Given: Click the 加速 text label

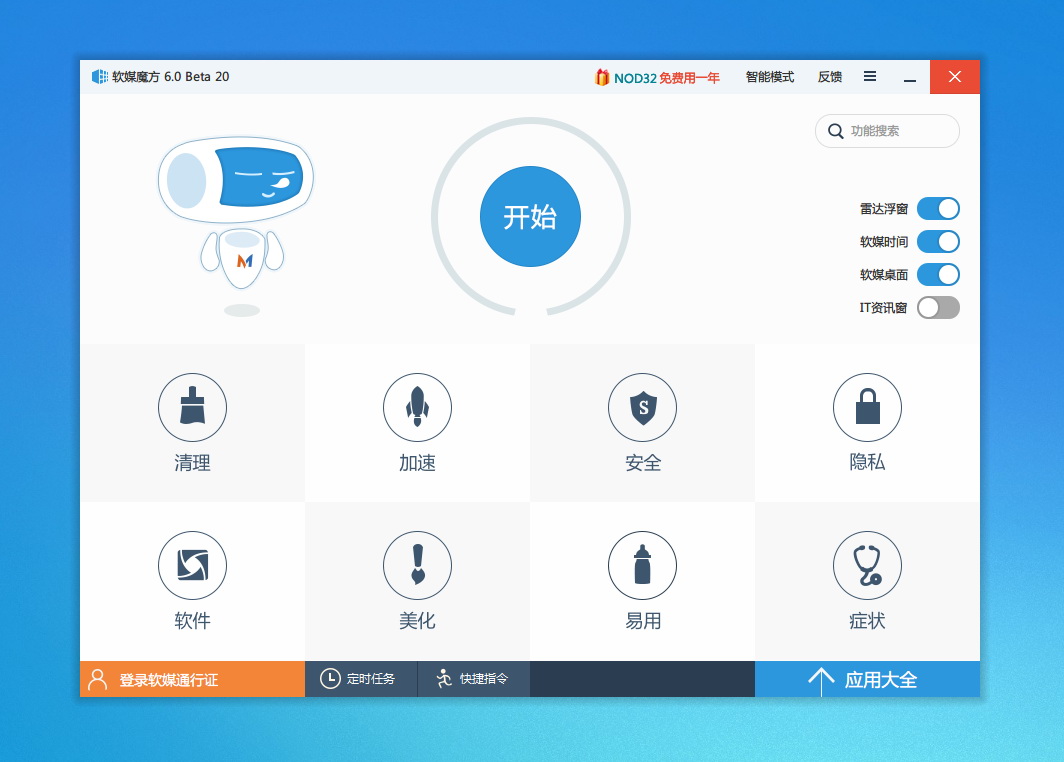Looking at the screenshot, I should tap(417, 463).
